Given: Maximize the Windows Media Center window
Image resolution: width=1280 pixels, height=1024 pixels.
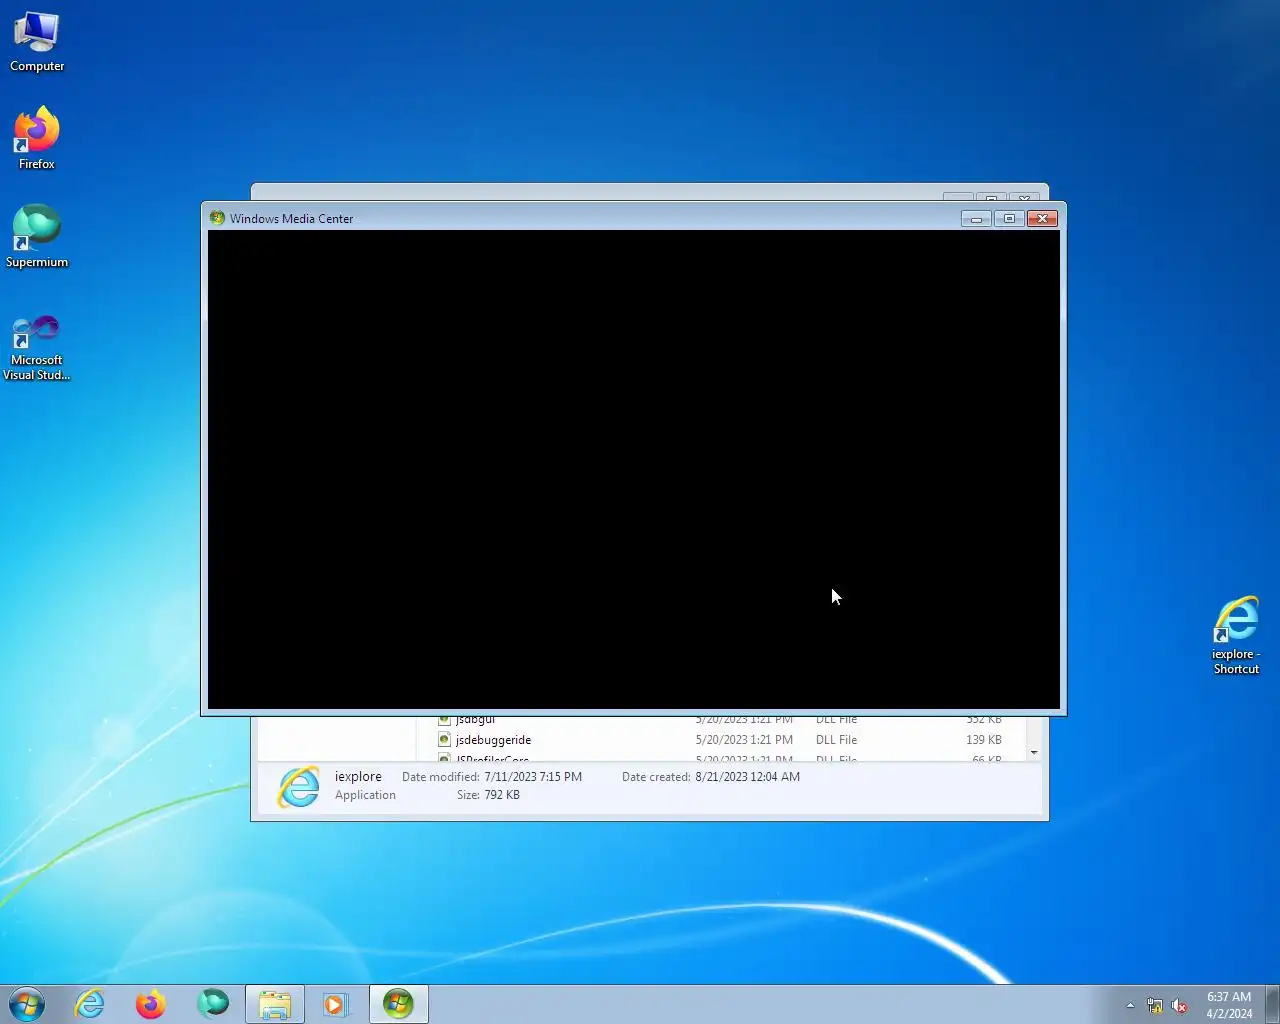Looking at the screenshot, I should point(1009,218).
